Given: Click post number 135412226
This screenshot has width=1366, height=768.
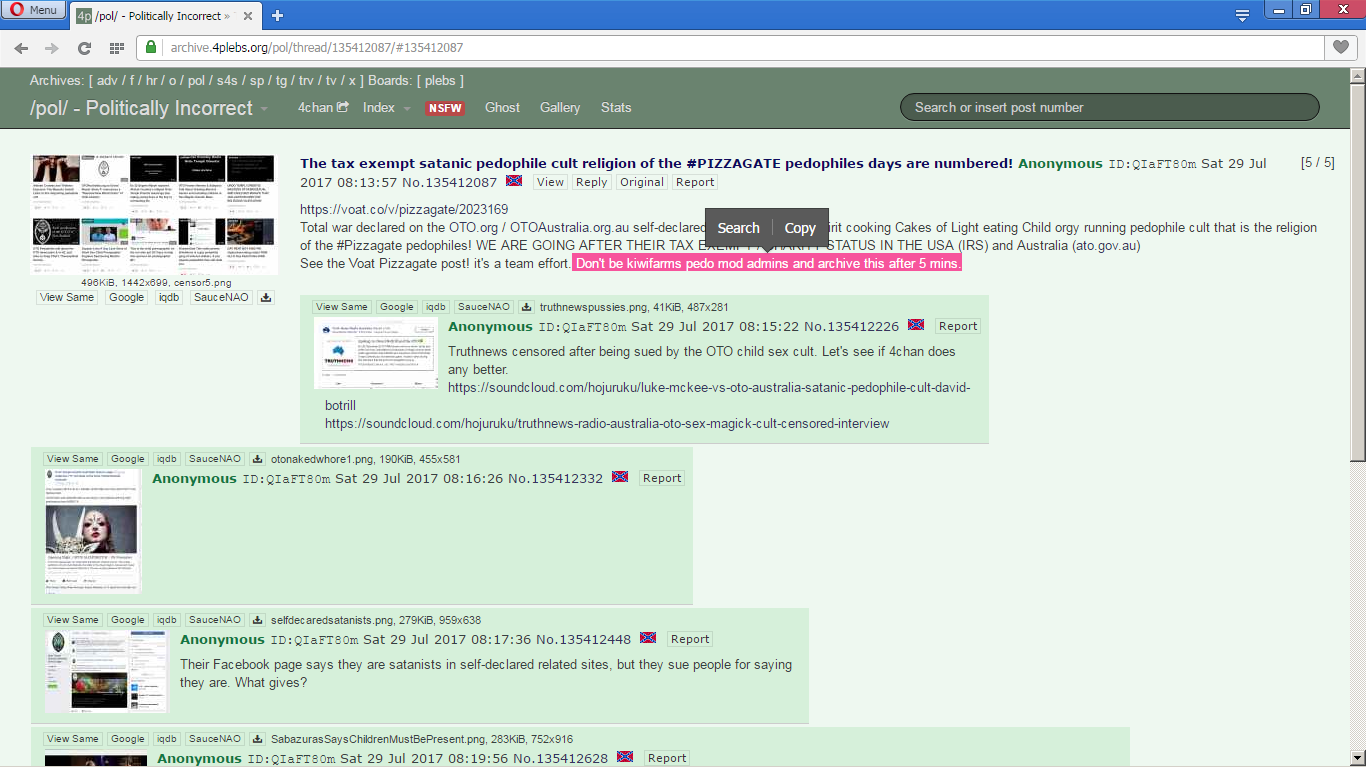Looking at the screenshot, I should 864,327.
